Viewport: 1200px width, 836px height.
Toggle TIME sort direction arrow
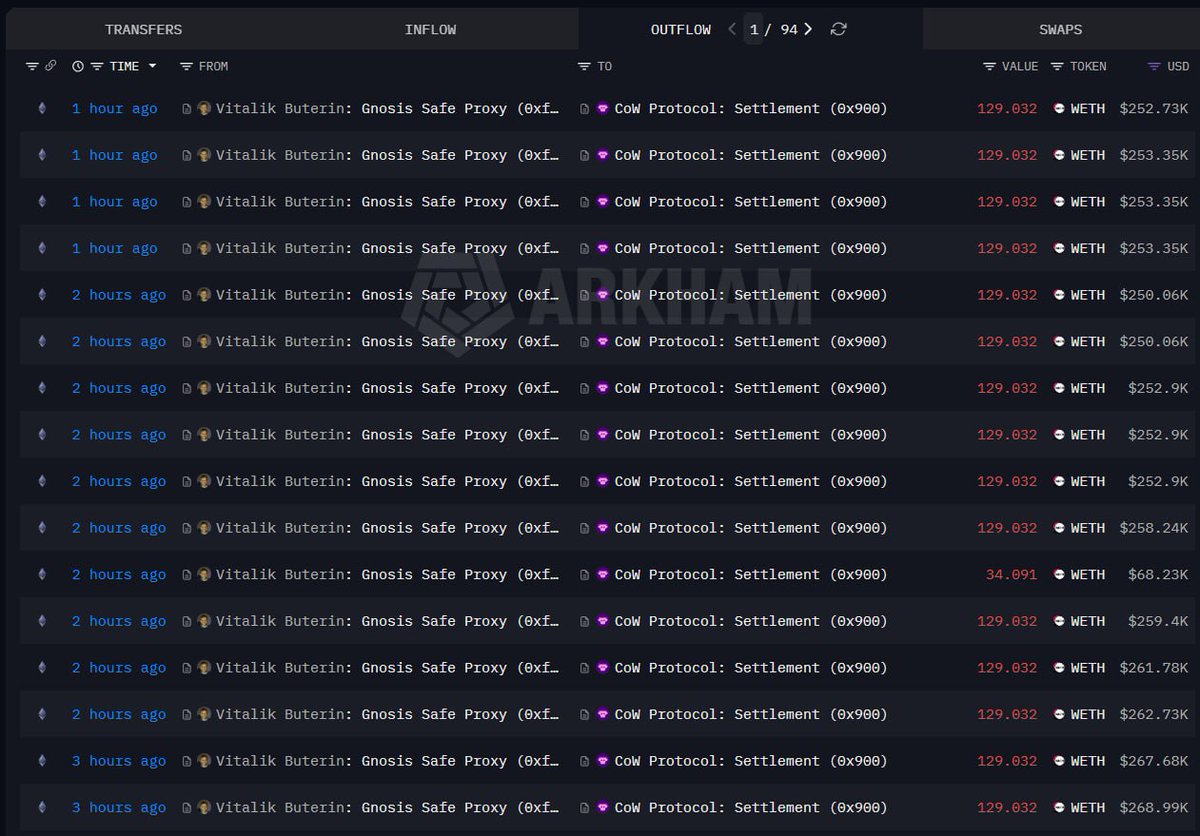point(152,66)
